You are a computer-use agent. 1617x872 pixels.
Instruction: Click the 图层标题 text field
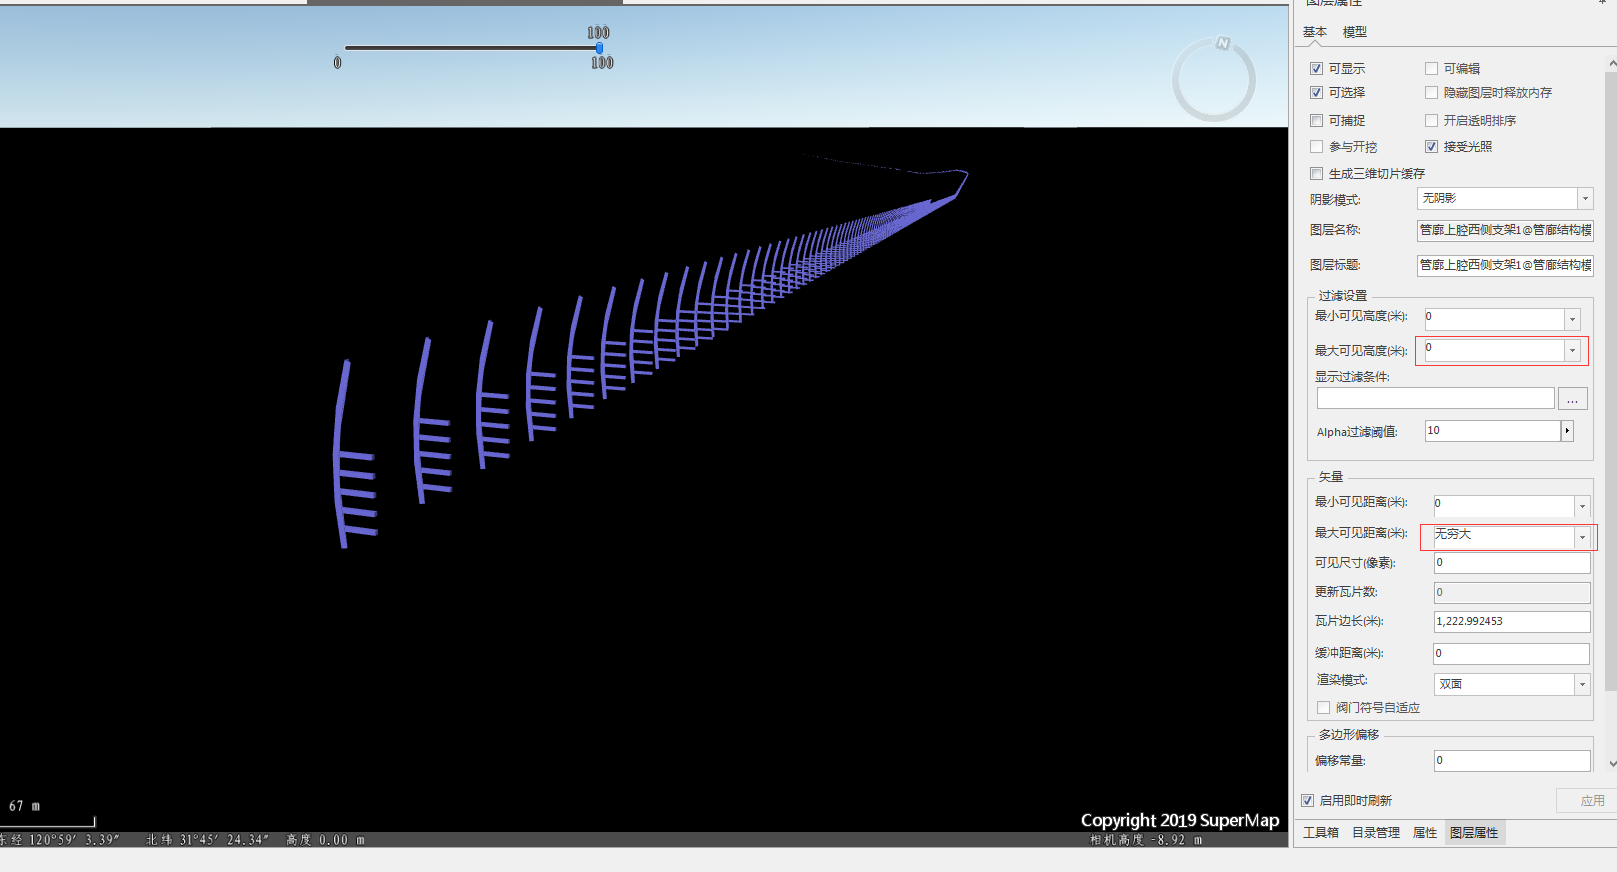[x=1505, y=265]
